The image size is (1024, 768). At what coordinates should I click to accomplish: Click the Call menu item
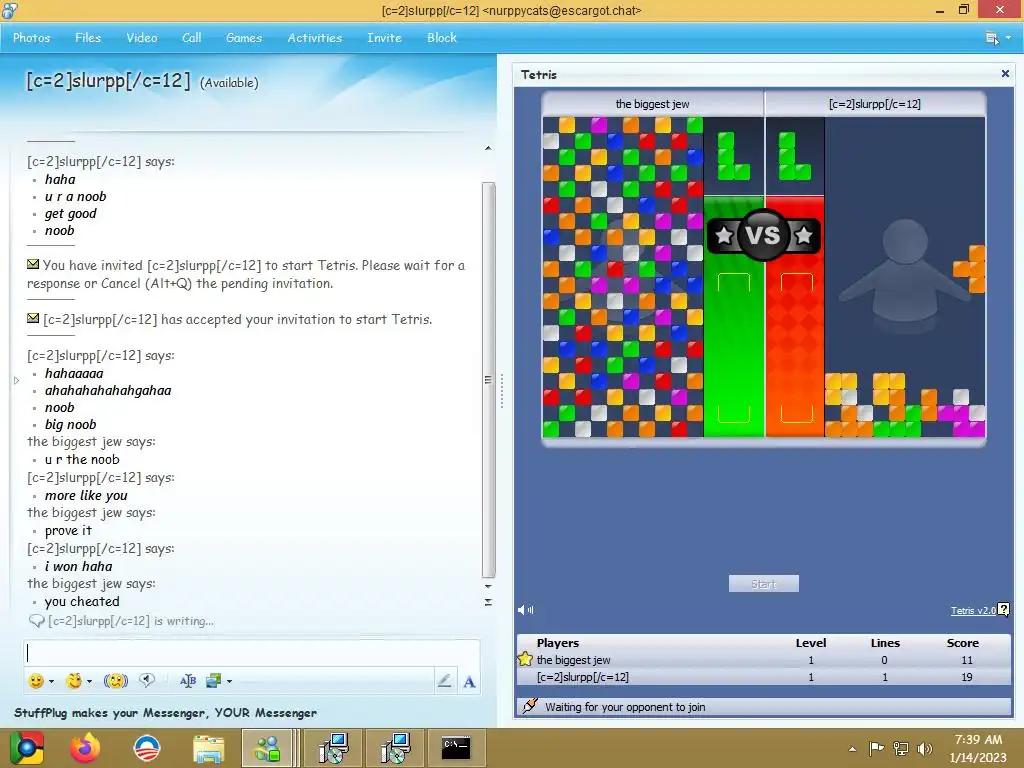click(x=191, y=38)
